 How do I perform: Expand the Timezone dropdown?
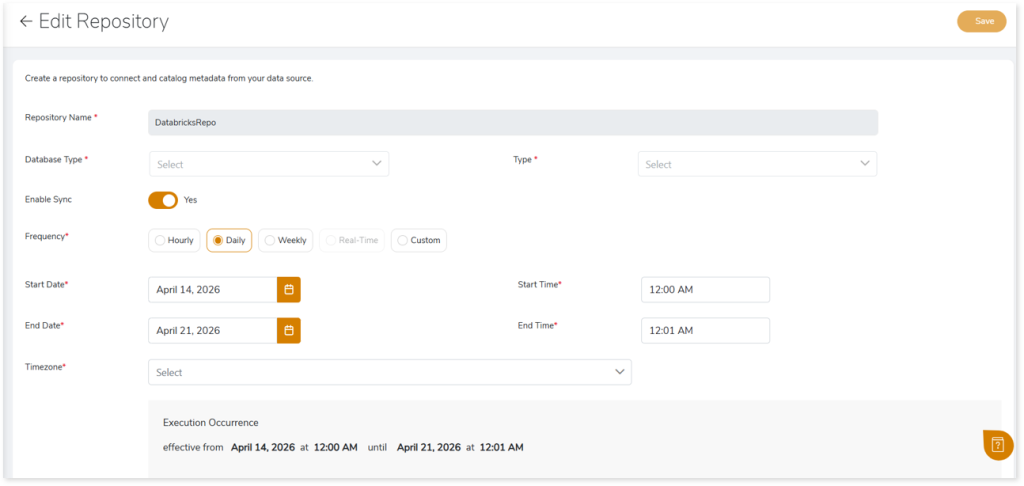[x=389, y=372]
